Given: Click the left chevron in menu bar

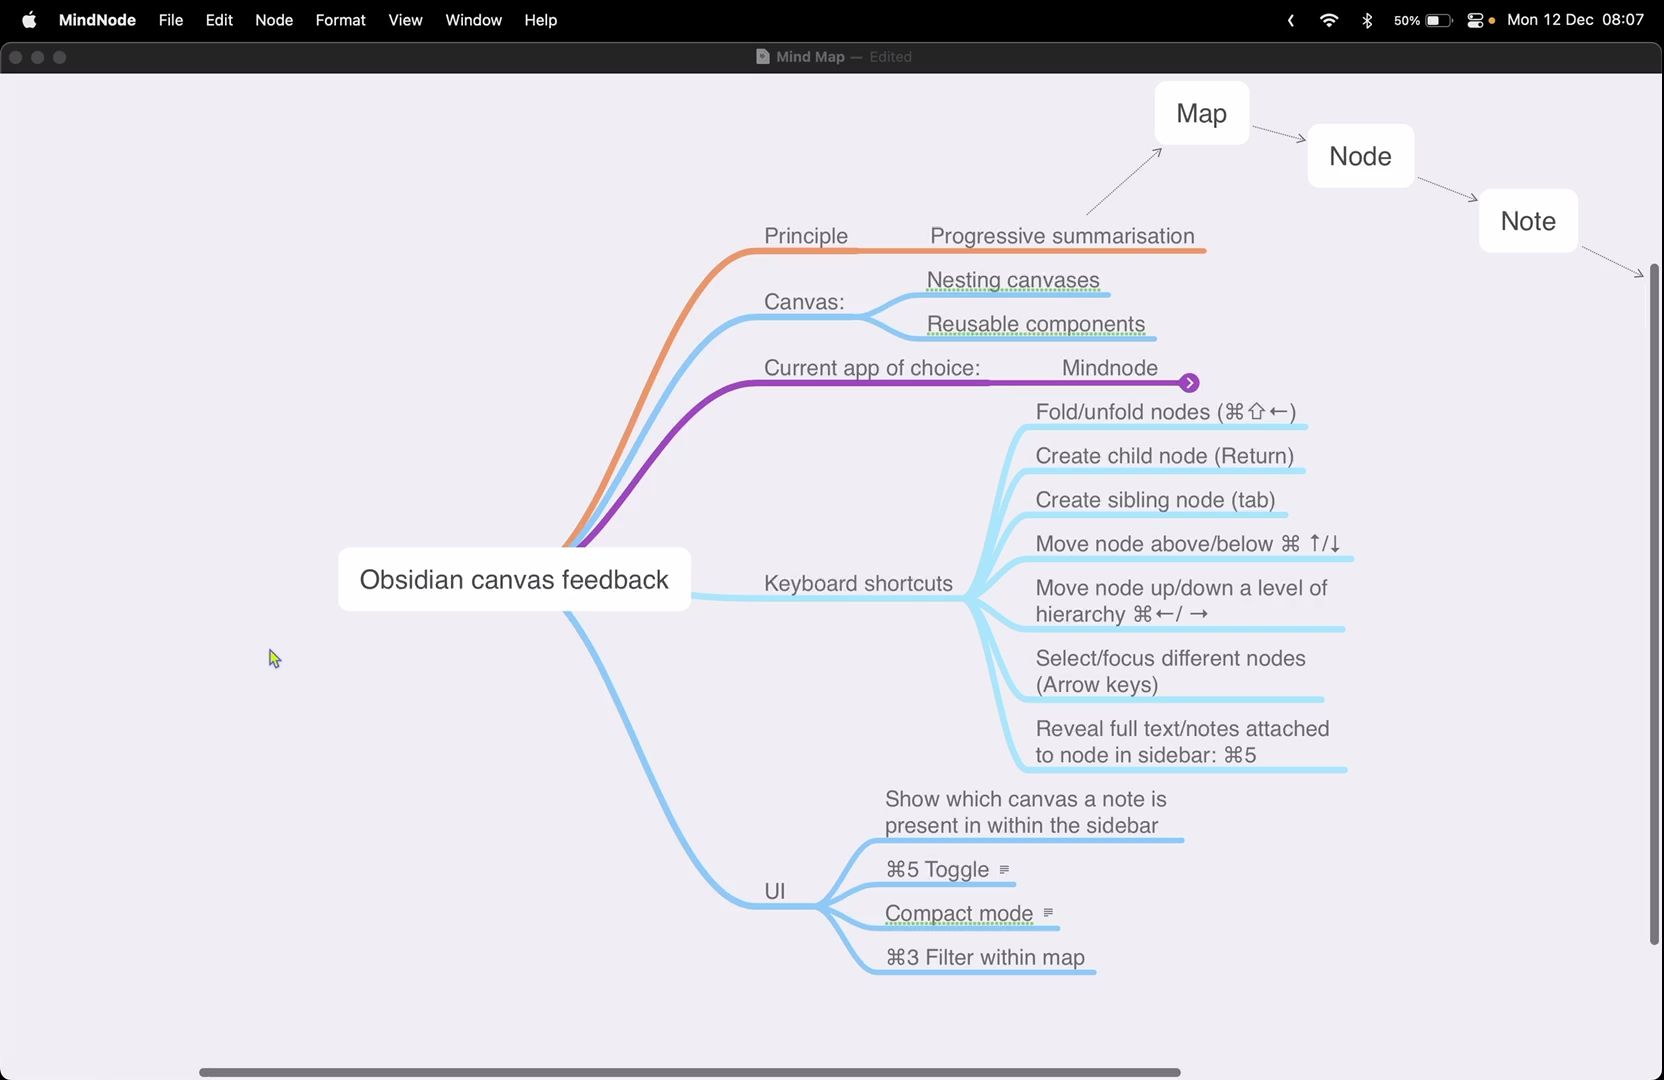Looking at the screenshot, I should [1291, 20].
